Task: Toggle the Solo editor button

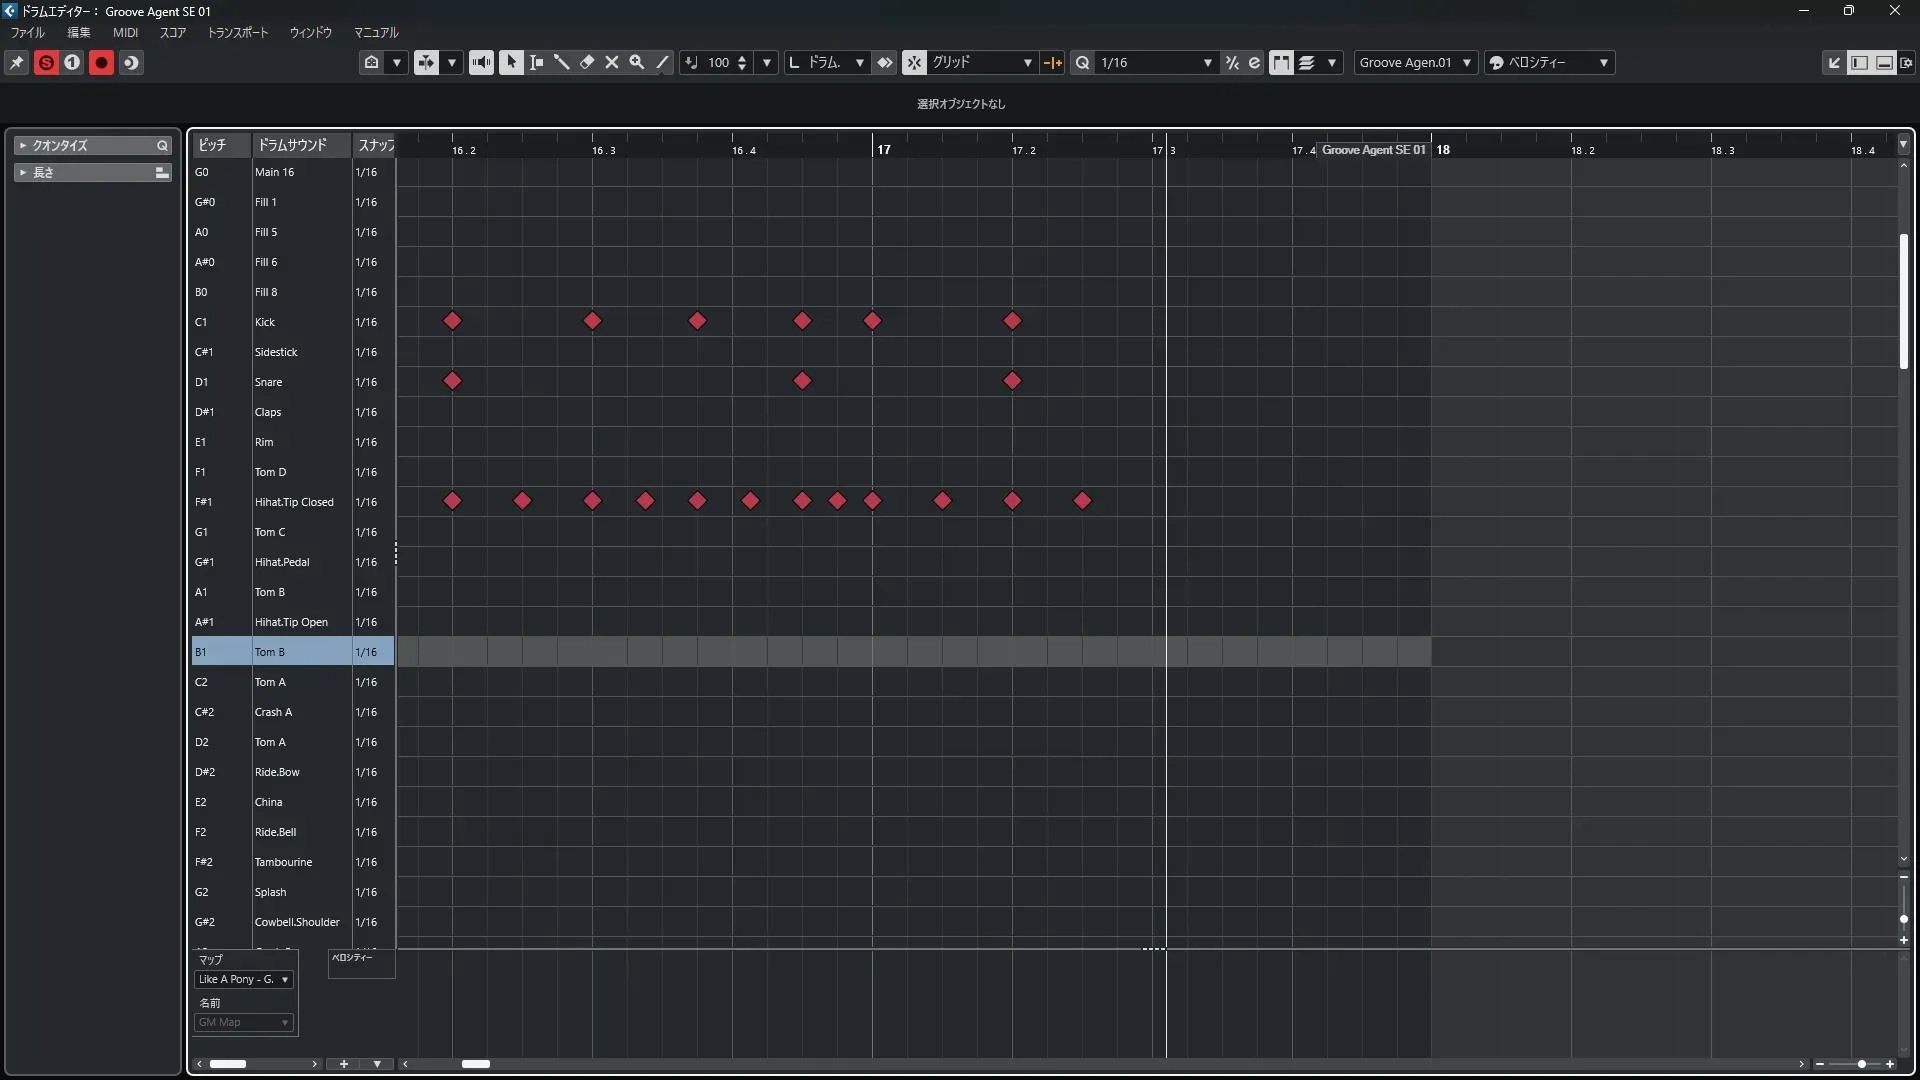Action: (46, 62)
